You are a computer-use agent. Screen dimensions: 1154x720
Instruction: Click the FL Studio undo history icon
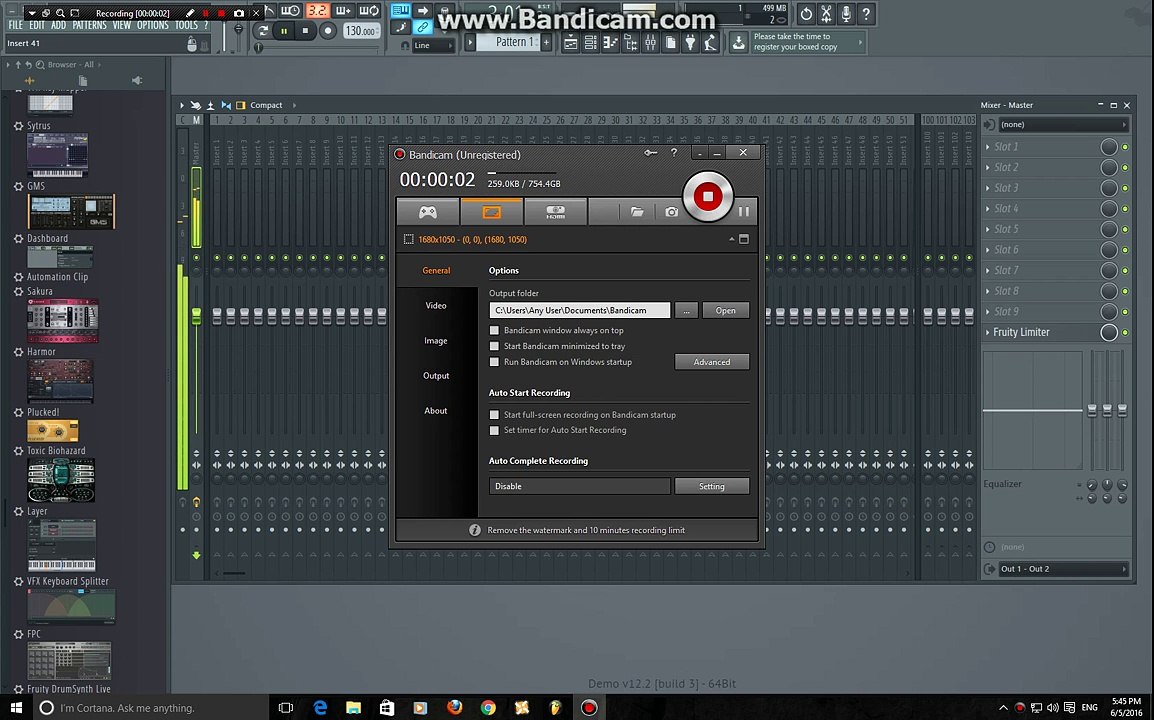(x=806, y=14)
